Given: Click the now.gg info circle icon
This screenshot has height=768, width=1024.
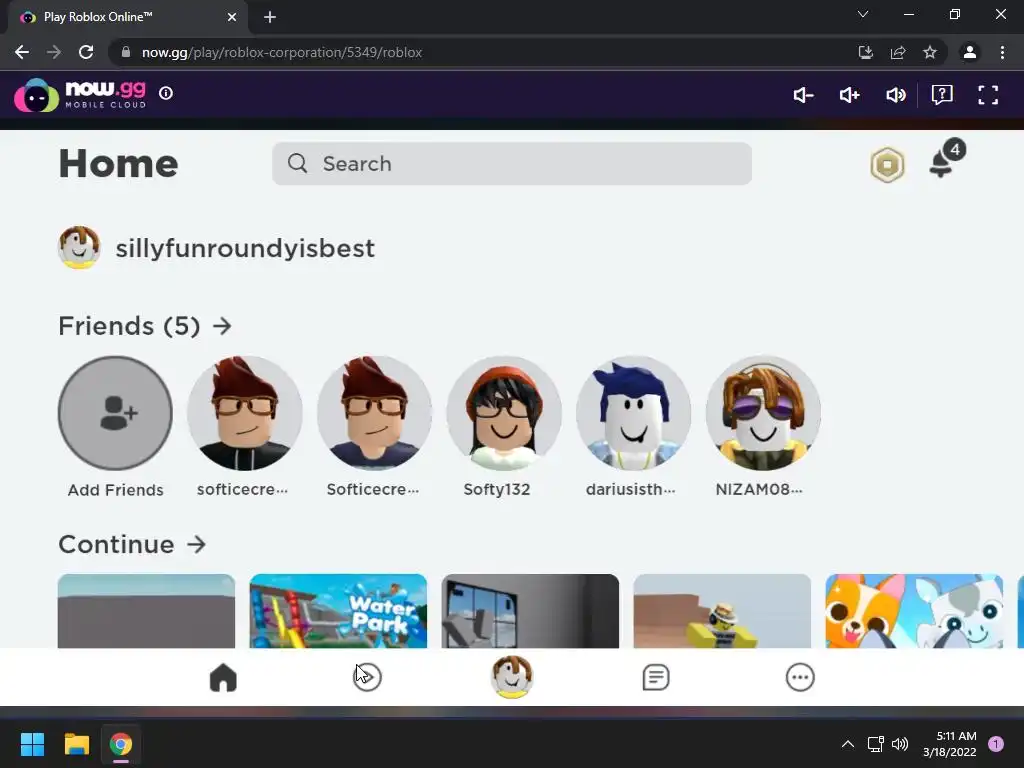Looking at the screenshot, I should [166, 93].
